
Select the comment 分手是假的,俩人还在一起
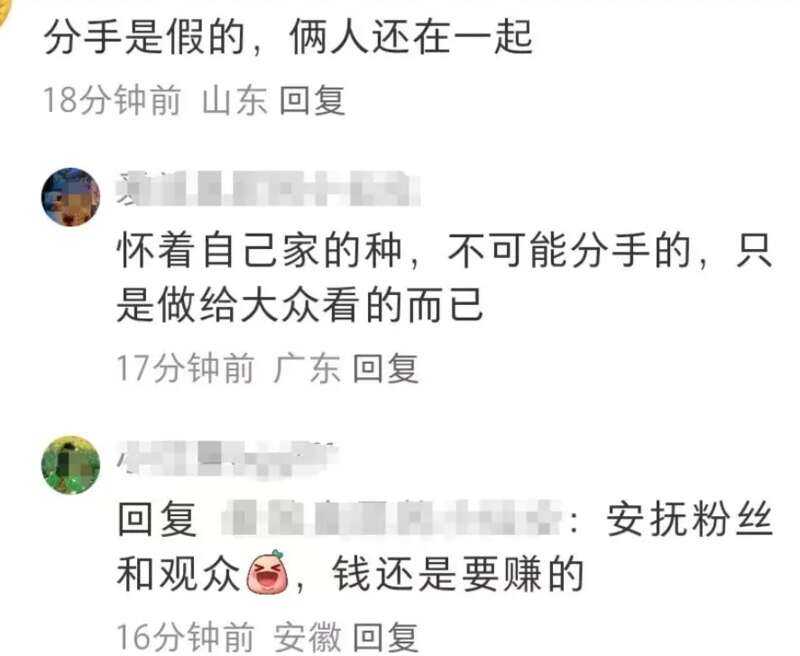click(289, 37)
